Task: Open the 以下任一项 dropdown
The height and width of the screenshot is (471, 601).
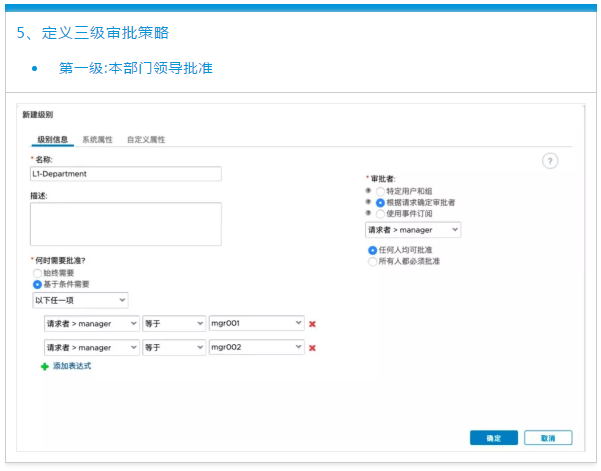Action: coord(80,300)
